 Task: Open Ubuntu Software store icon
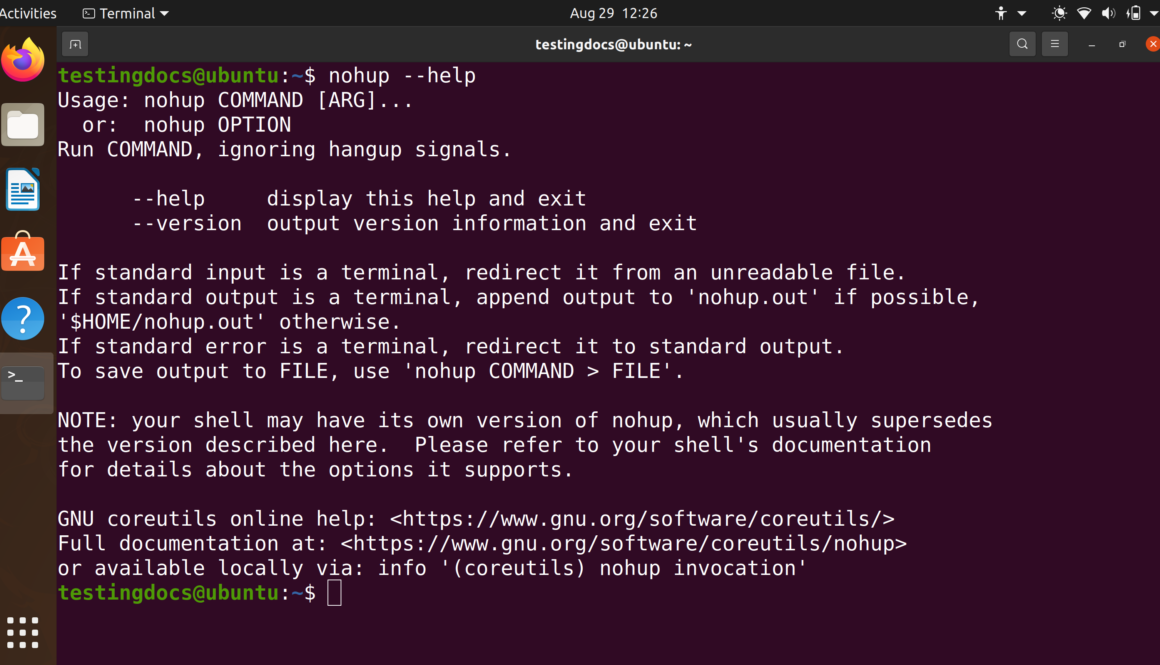(x=23, y=253)
